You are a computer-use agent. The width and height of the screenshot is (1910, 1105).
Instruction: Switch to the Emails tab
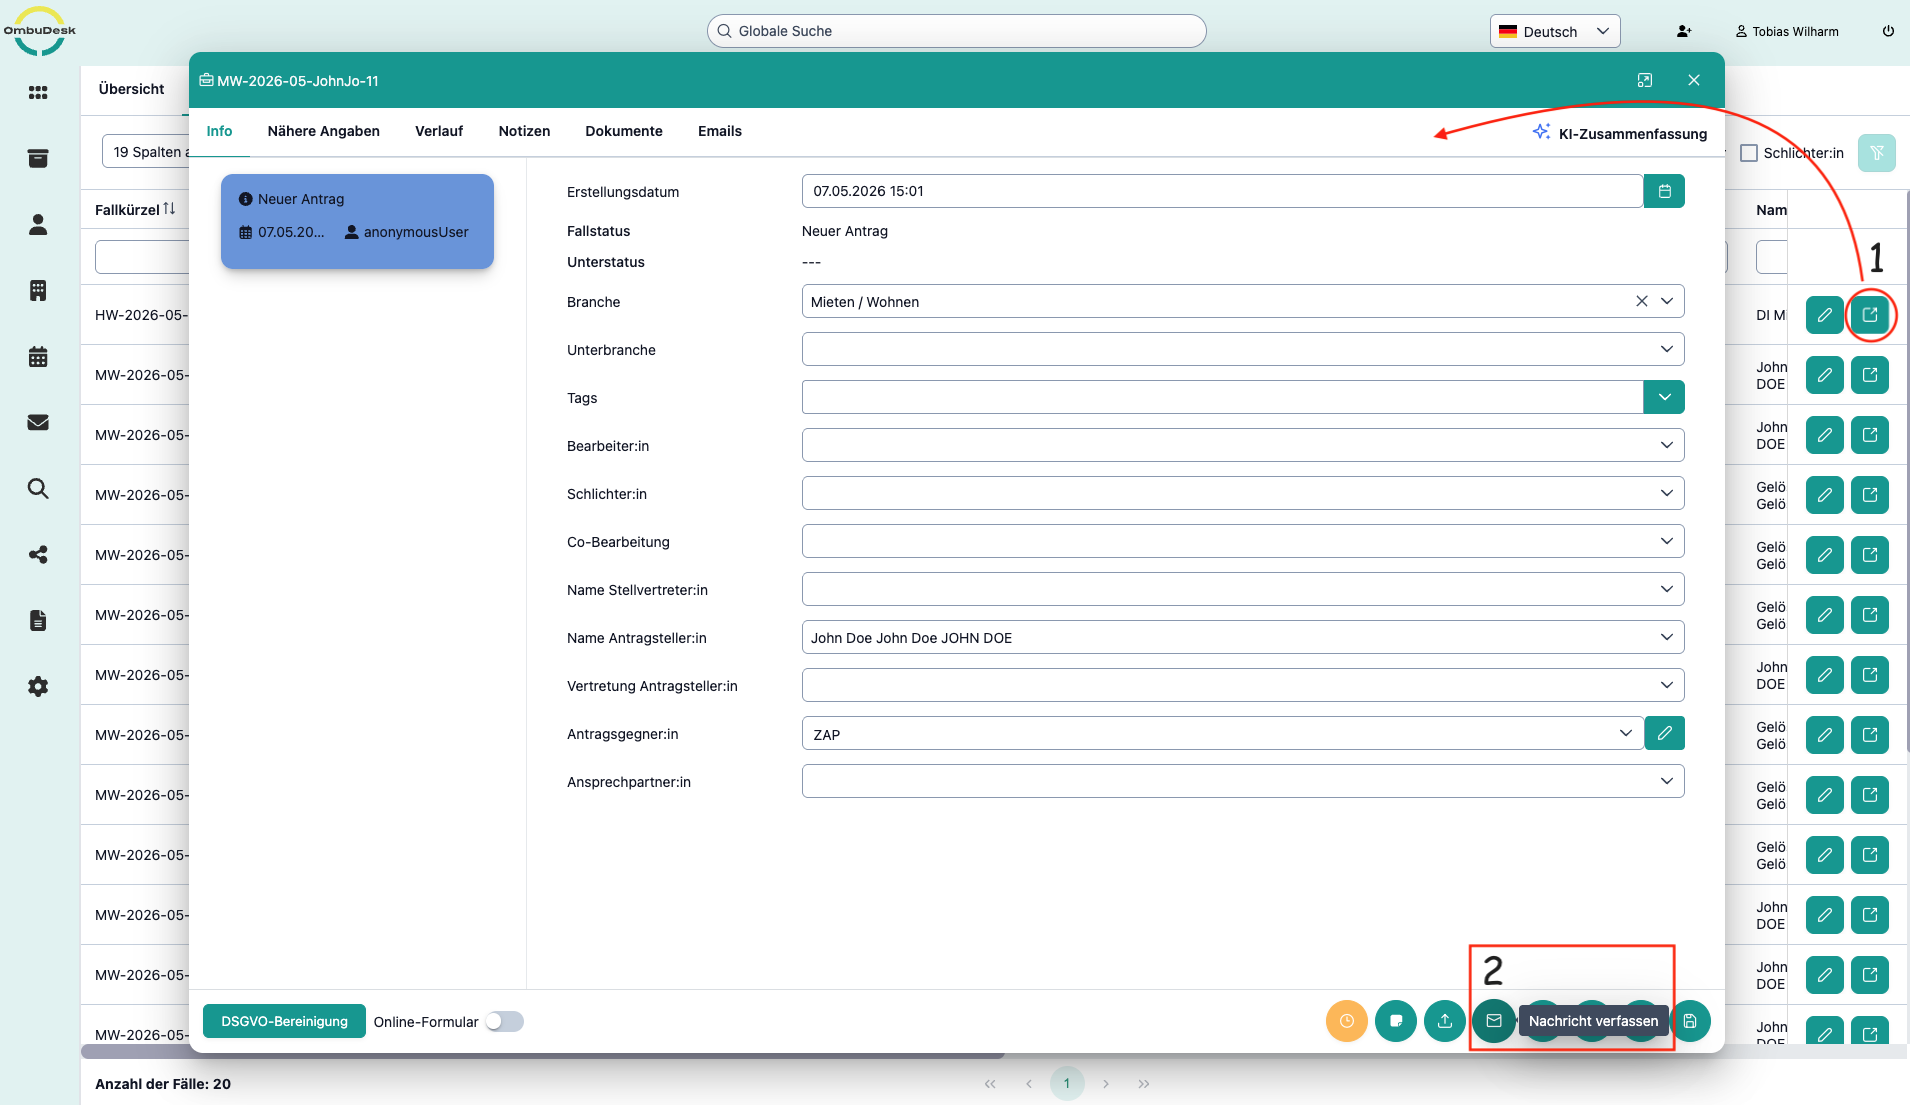tap(720, 131)
